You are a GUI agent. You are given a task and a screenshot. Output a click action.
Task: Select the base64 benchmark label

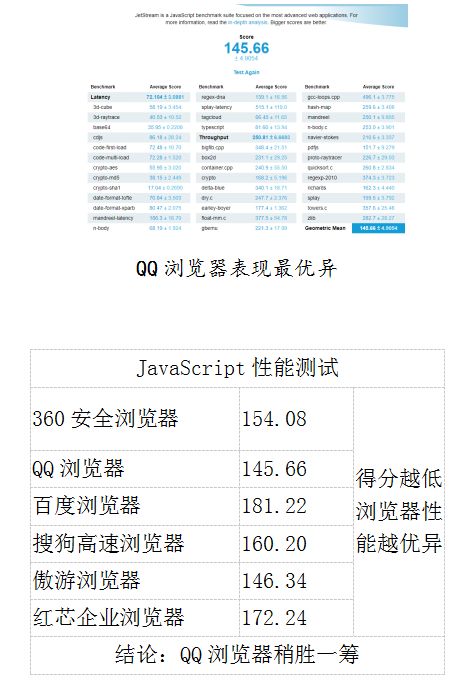pos(102,127)
